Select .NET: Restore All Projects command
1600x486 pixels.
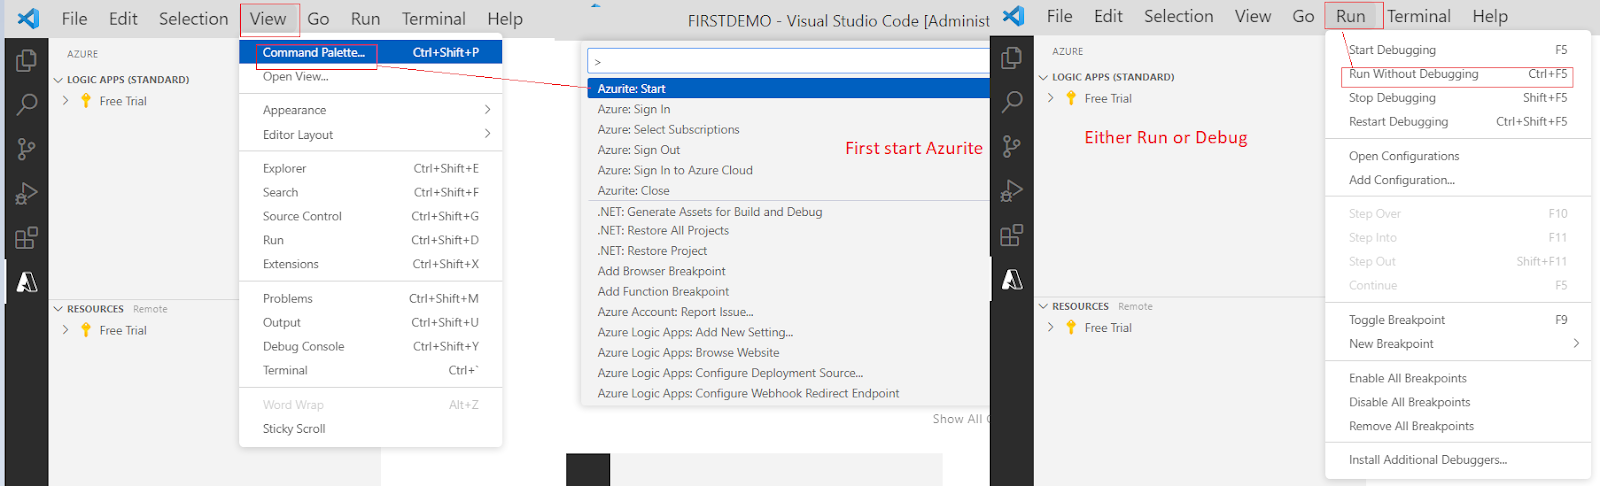[x=788, y=231]
